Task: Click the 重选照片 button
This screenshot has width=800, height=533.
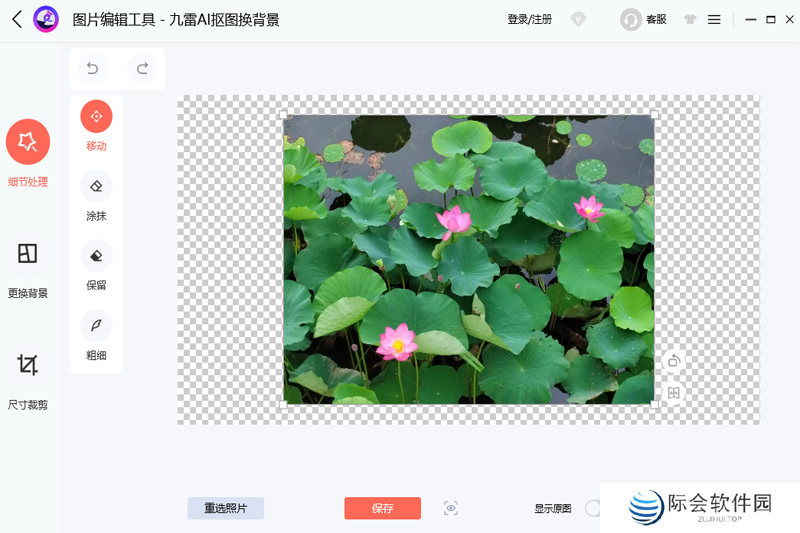Action: pos(225,508)
